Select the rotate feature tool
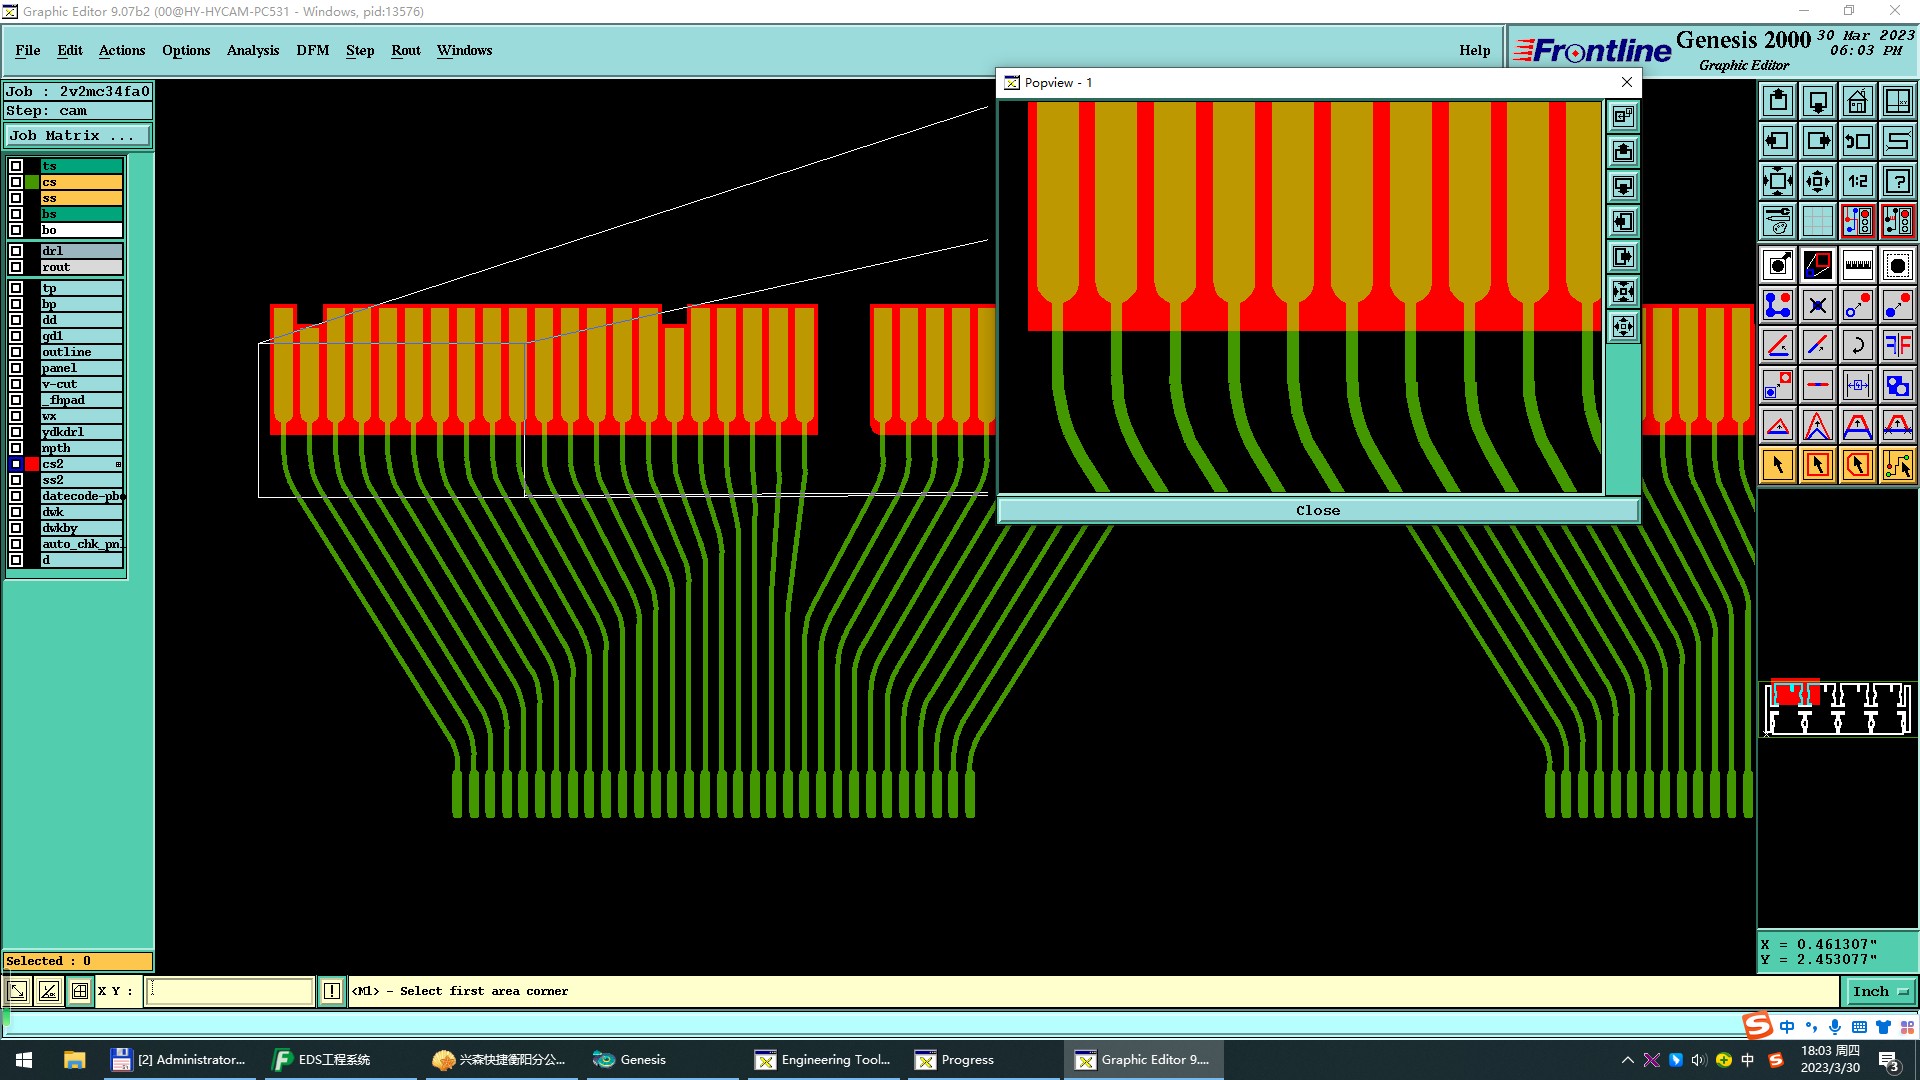Viewport: 1920px width, 1080px height. 1857,345
